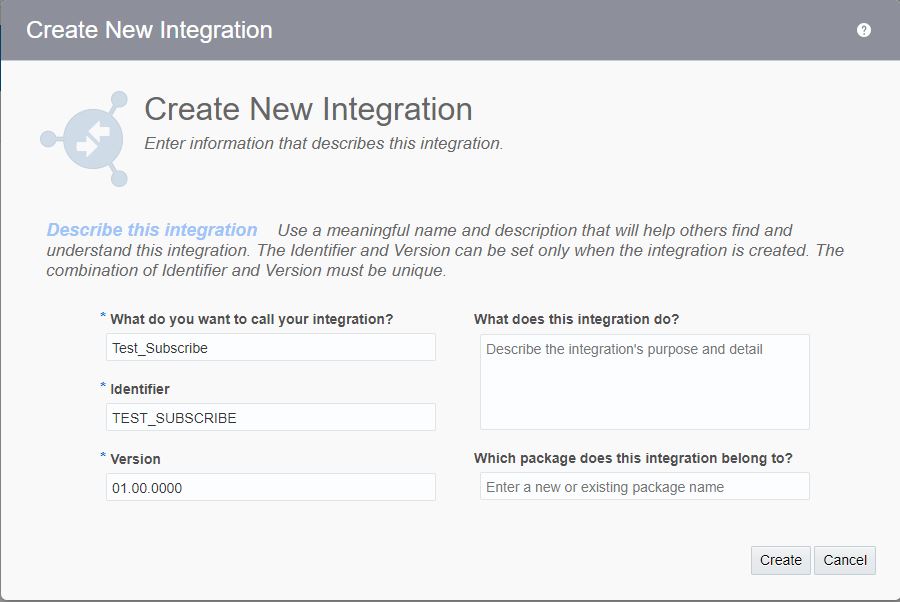Open the help question mark icon
This screenshot has width=900, height=602.
tap(863, 30)
